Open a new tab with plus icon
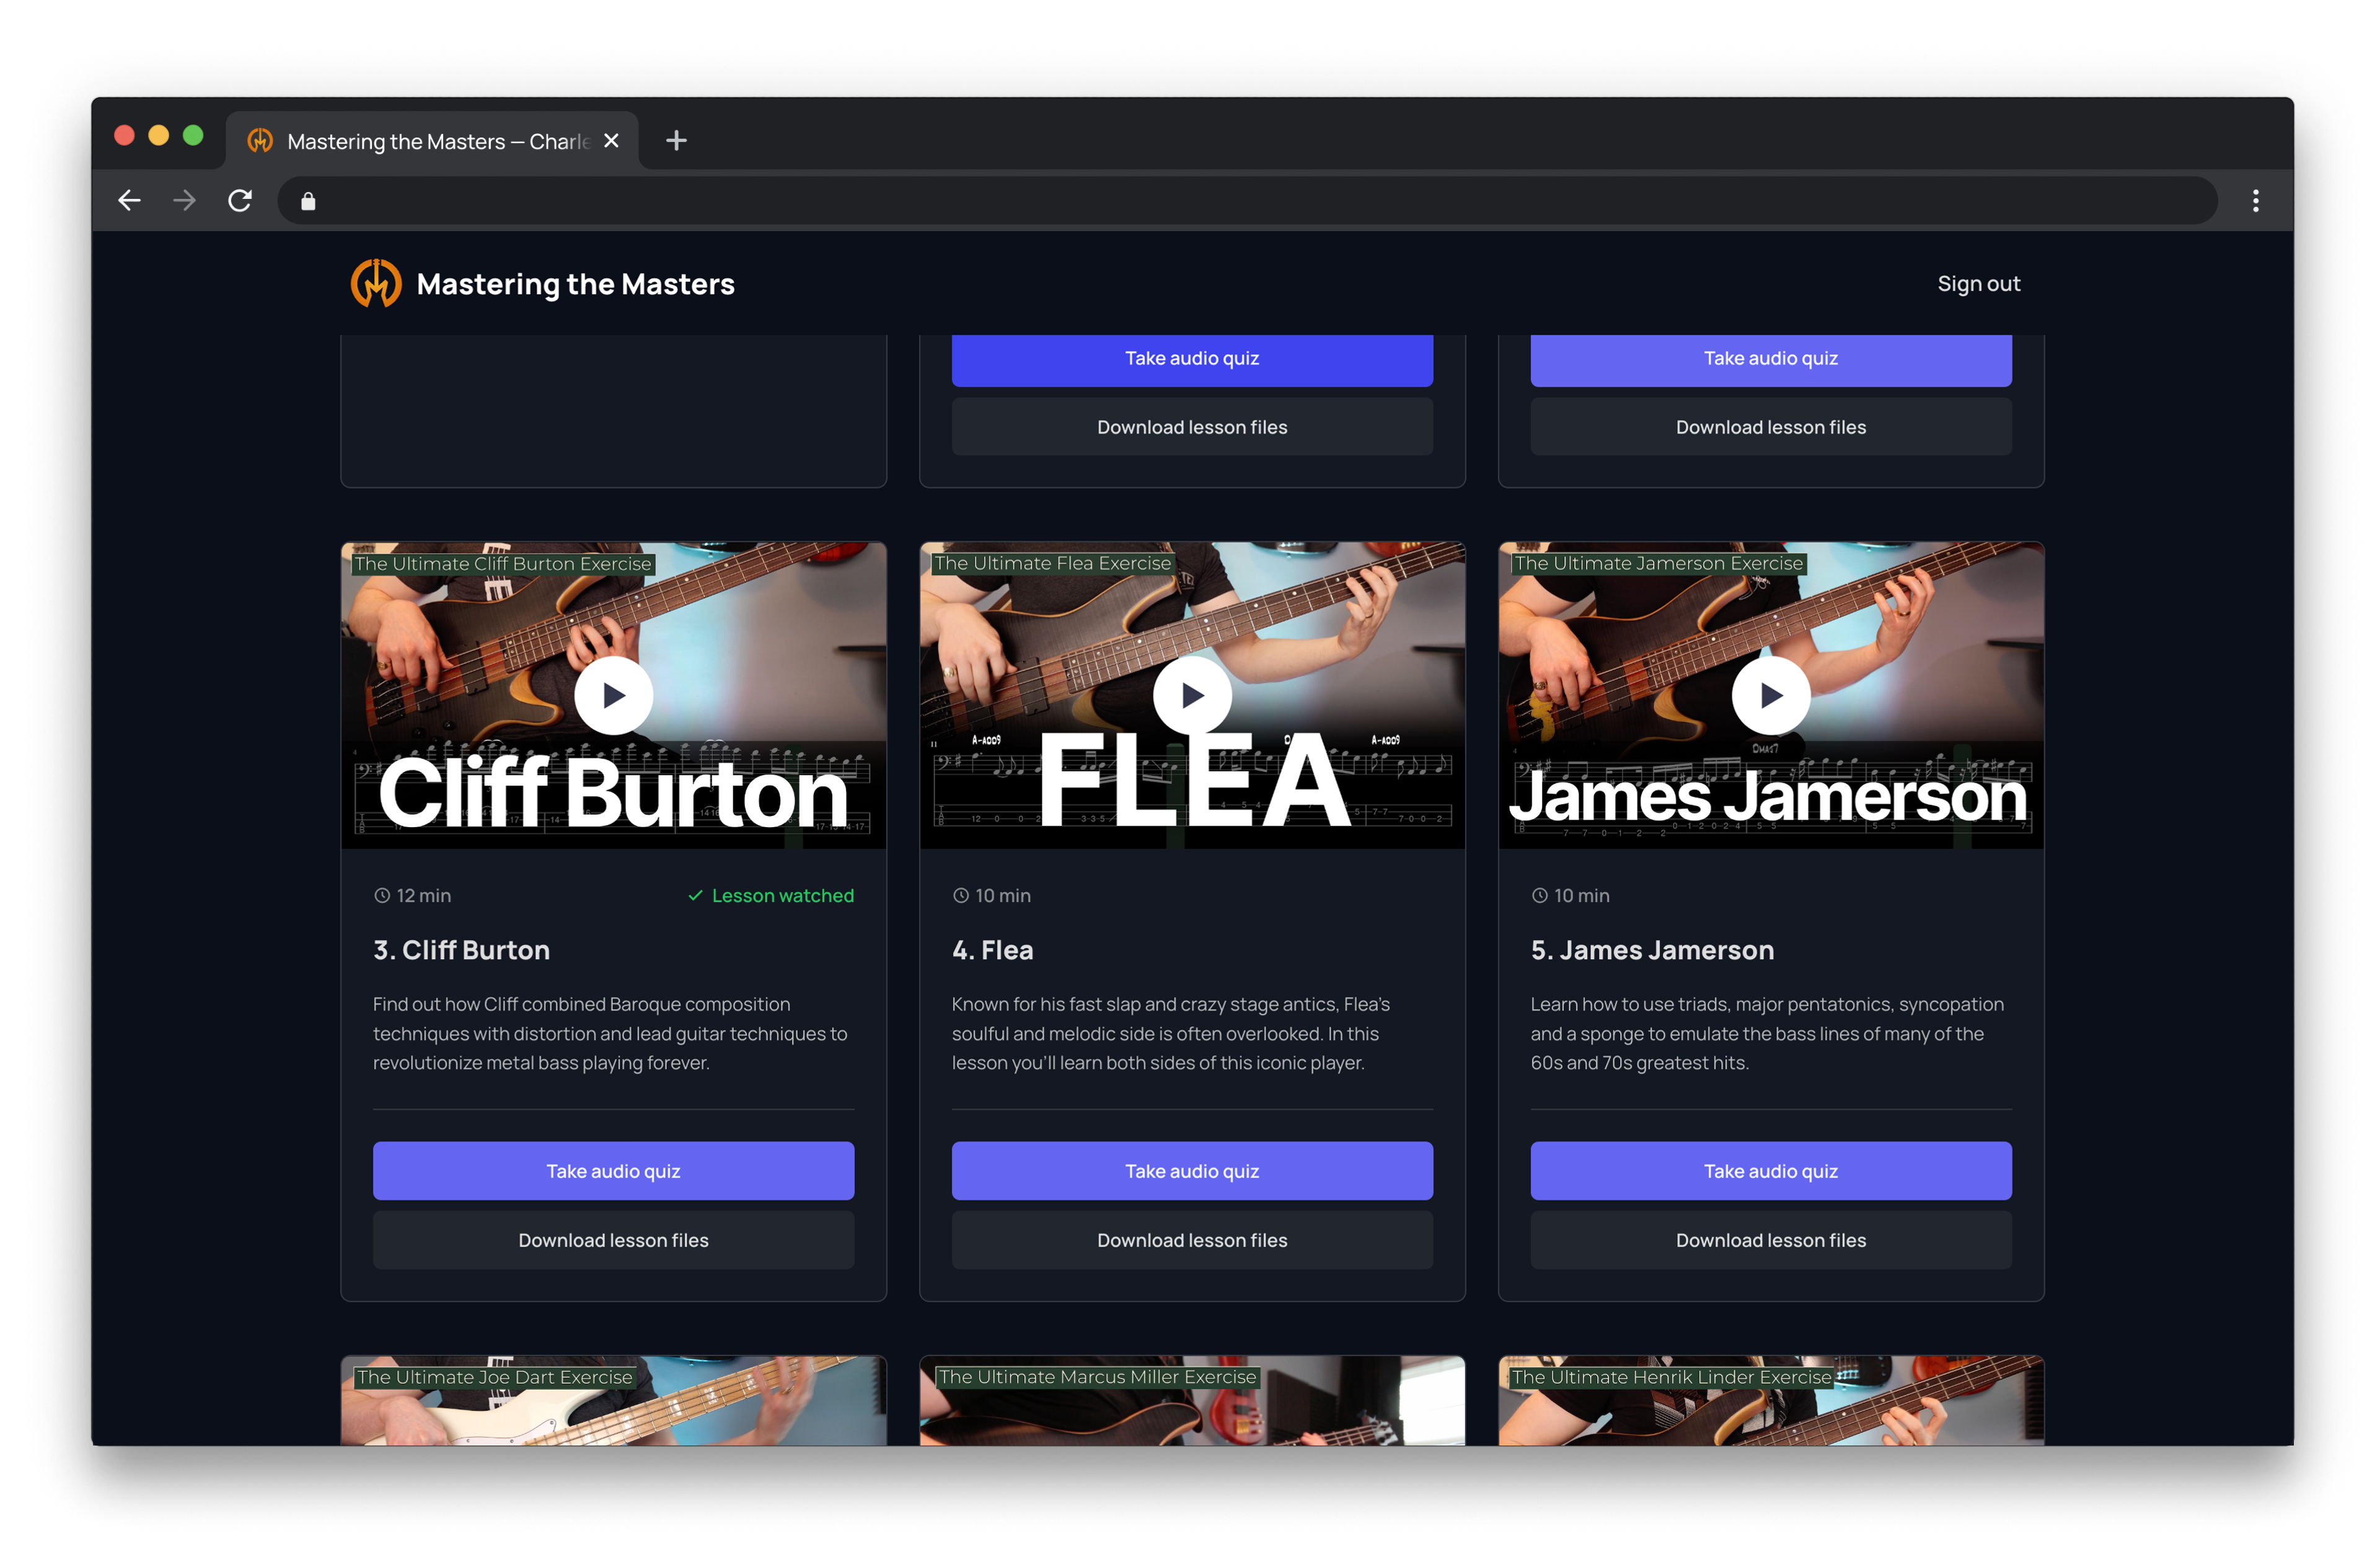The height and width of the screenshot is (1549, 2380). click(x=676, y=141)
